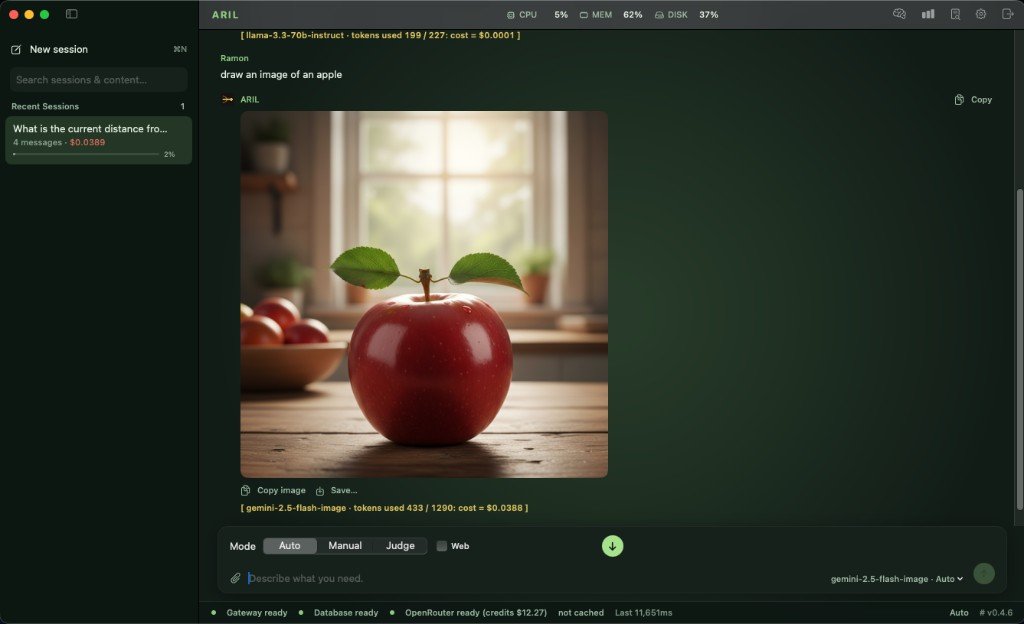
Task: Click the Gateway ready status dot
Action: pyautogui.click(x=214, y=612)
